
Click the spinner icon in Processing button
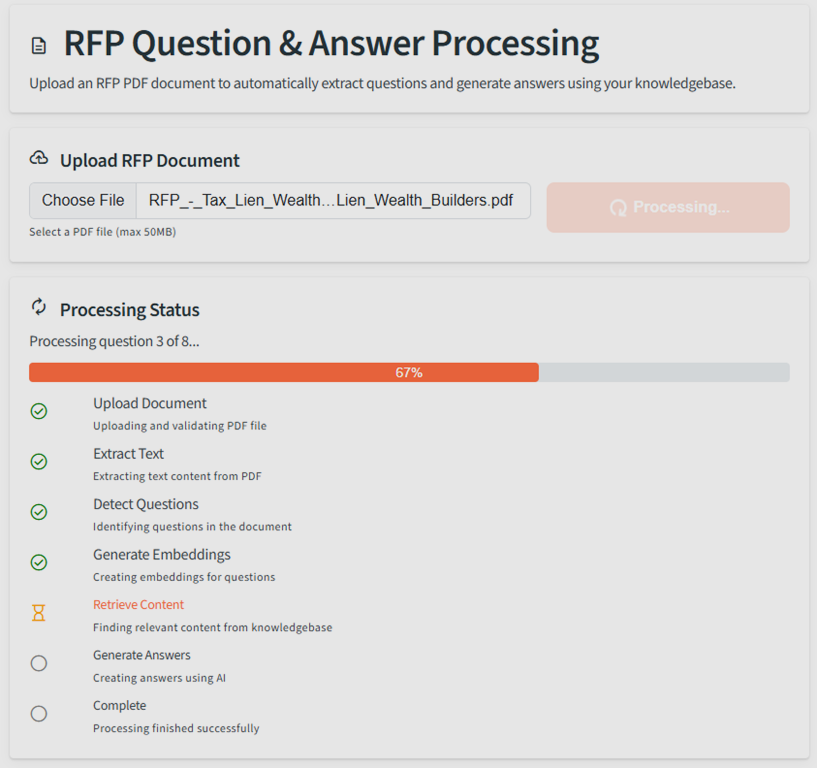click(618, 208)
